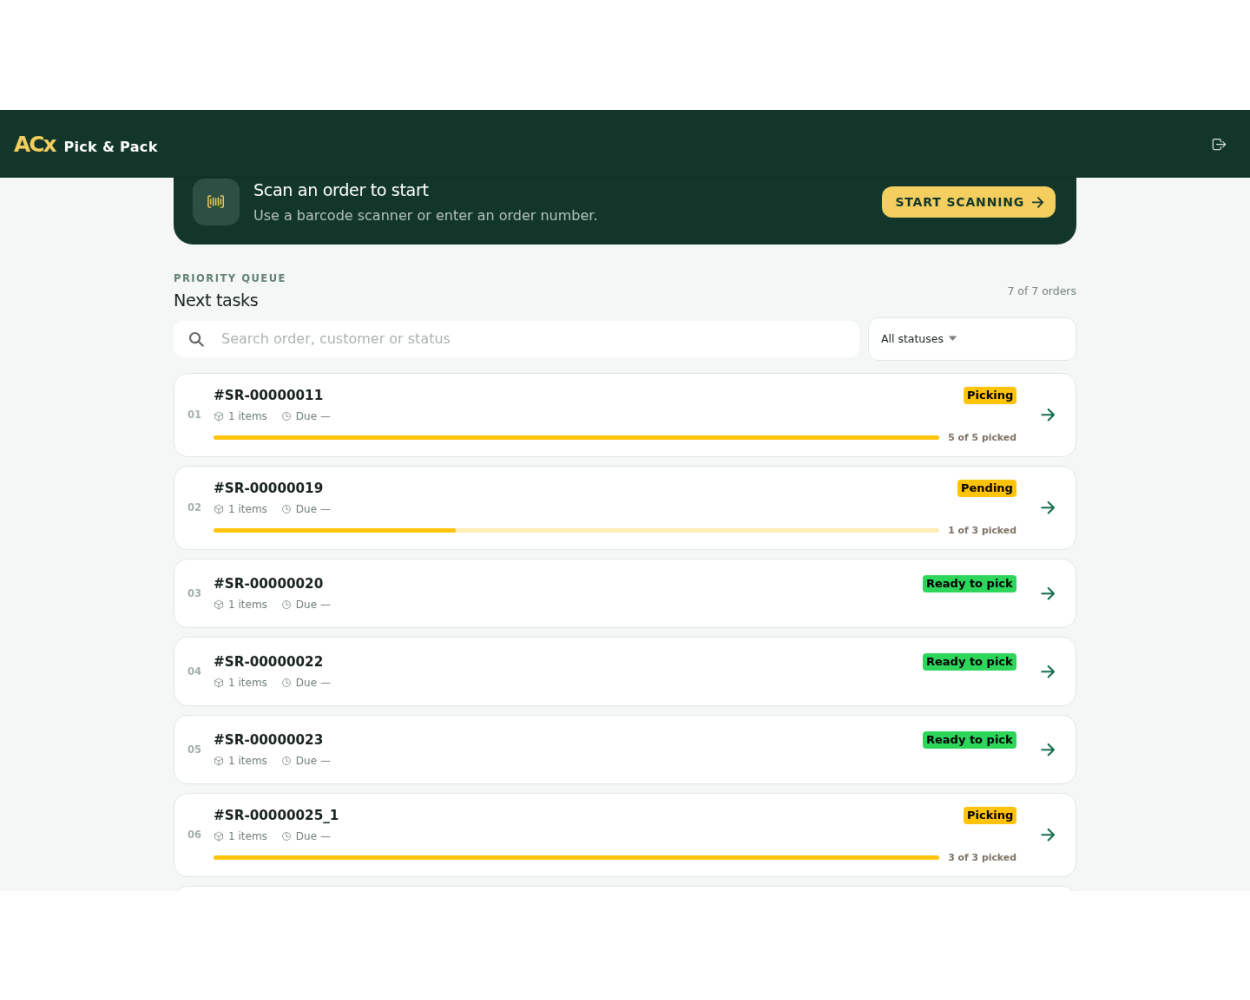Select order number #SR-00000023 text

pyautogui.click(x=268, y=739)
